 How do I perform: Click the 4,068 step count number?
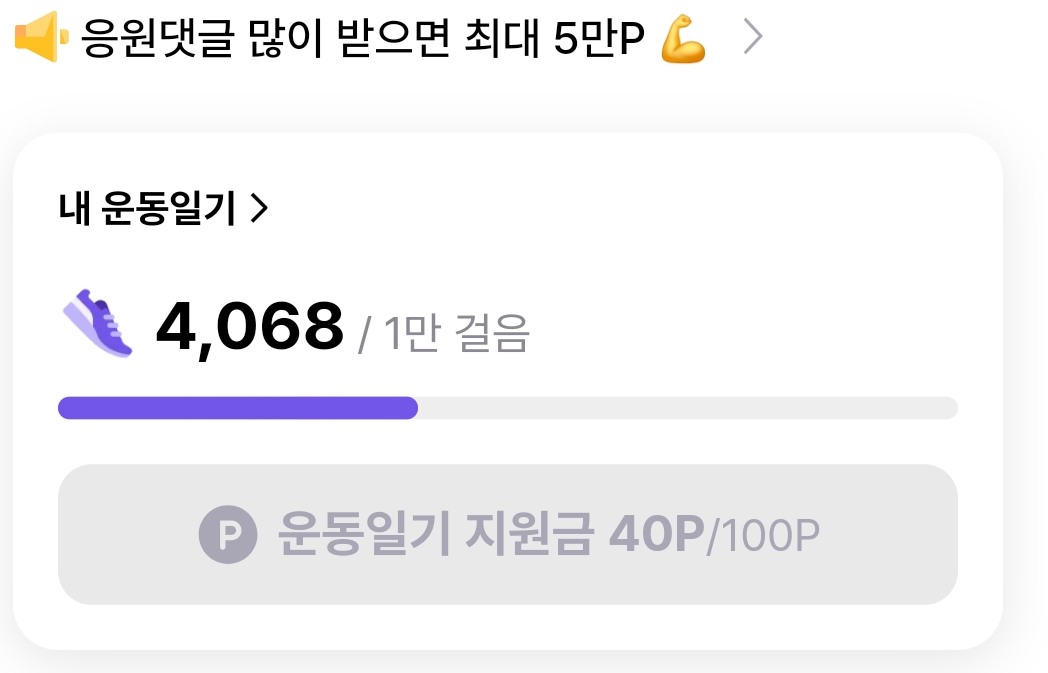(x=250, y=327)
